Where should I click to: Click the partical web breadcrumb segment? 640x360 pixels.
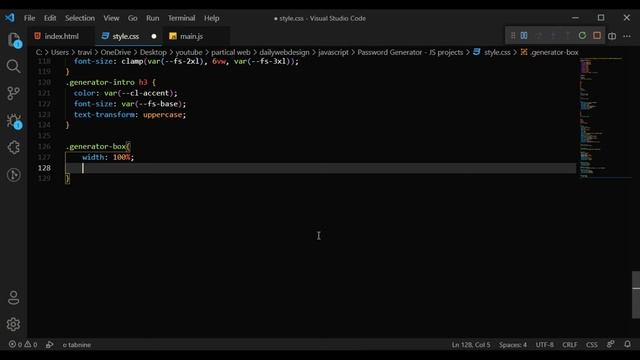pos(231,52)
